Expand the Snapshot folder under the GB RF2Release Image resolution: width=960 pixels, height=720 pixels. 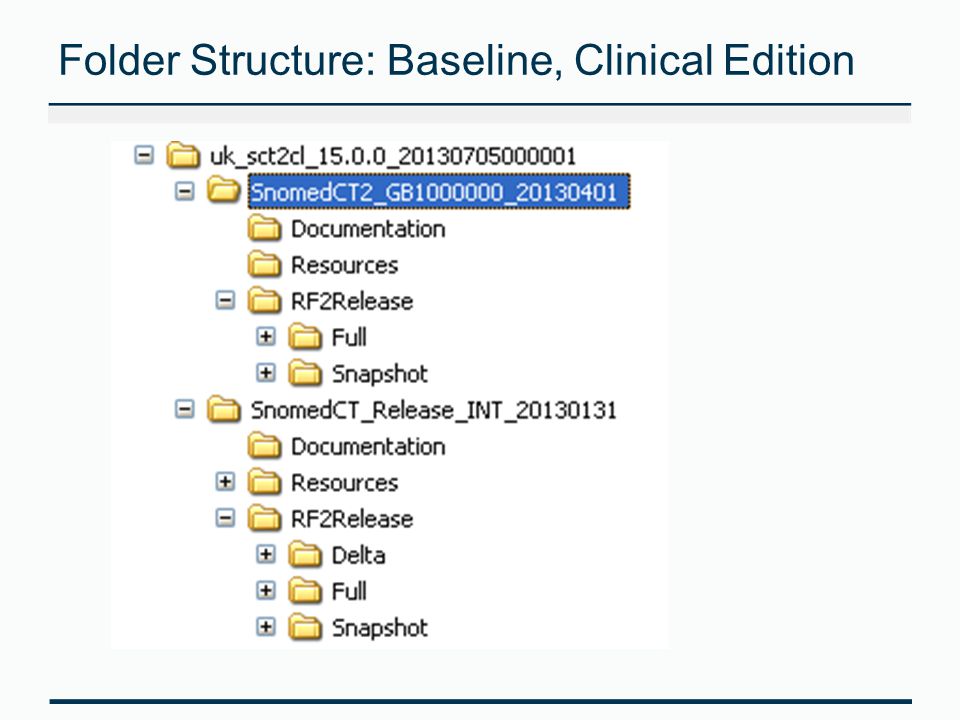tap(266, 372)
